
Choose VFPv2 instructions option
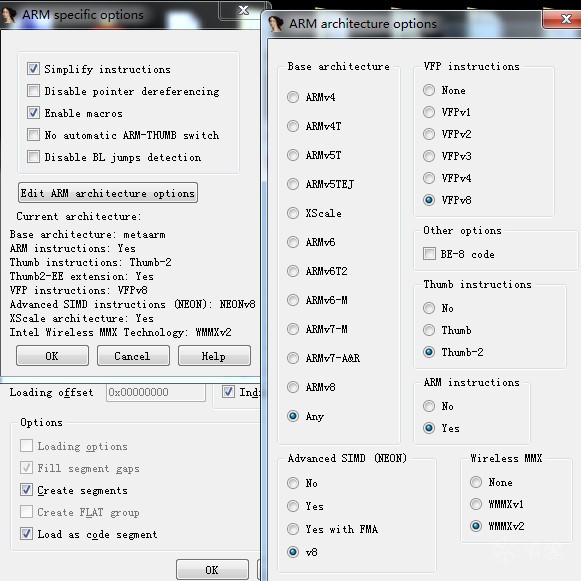pos(429,134)
